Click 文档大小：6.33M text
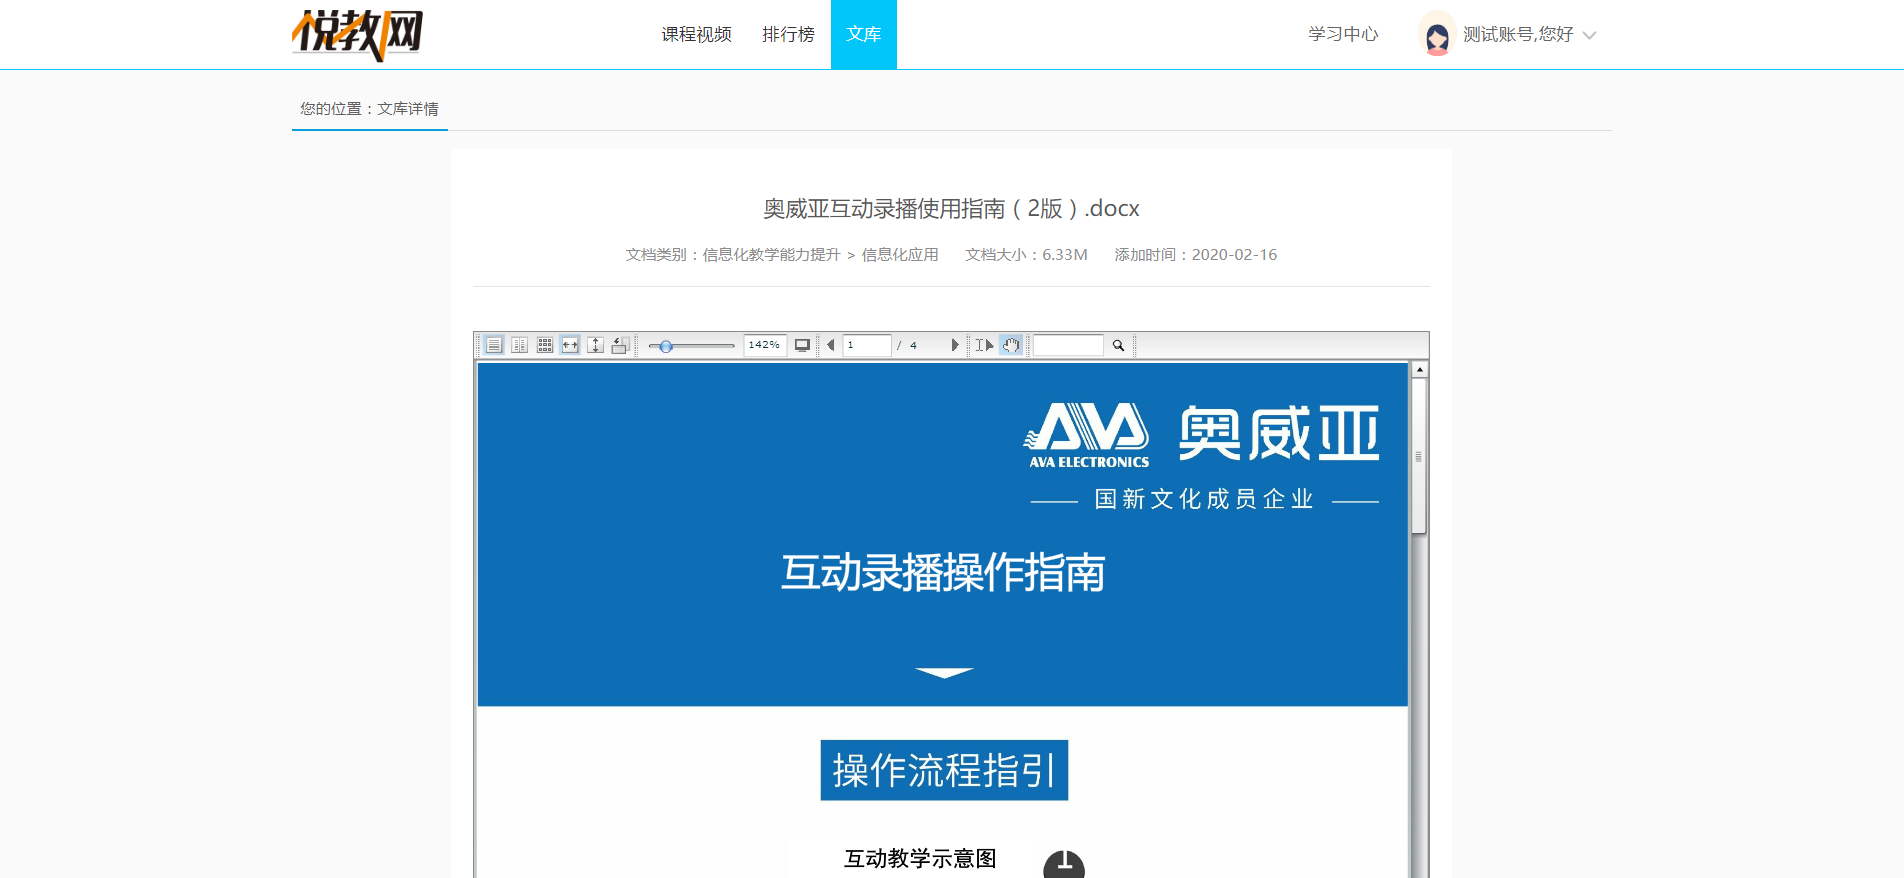This screenshot has width=1904, height=878. point(1026,255)
